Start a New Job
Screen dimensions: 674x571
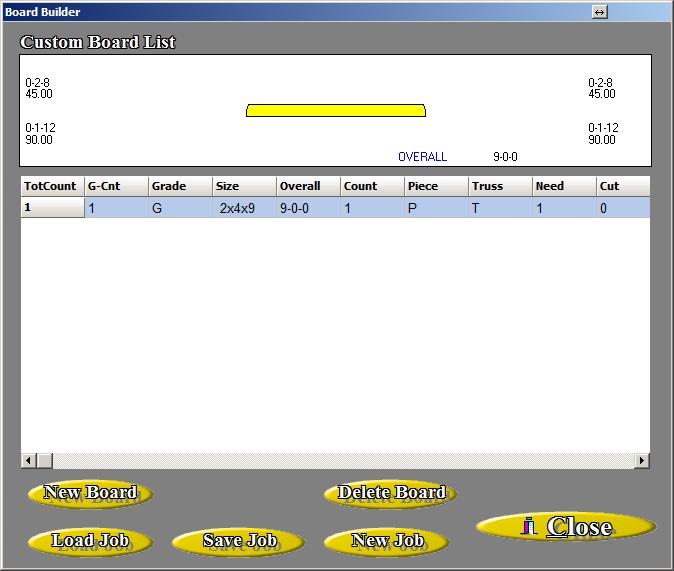(x=388, y=541)
